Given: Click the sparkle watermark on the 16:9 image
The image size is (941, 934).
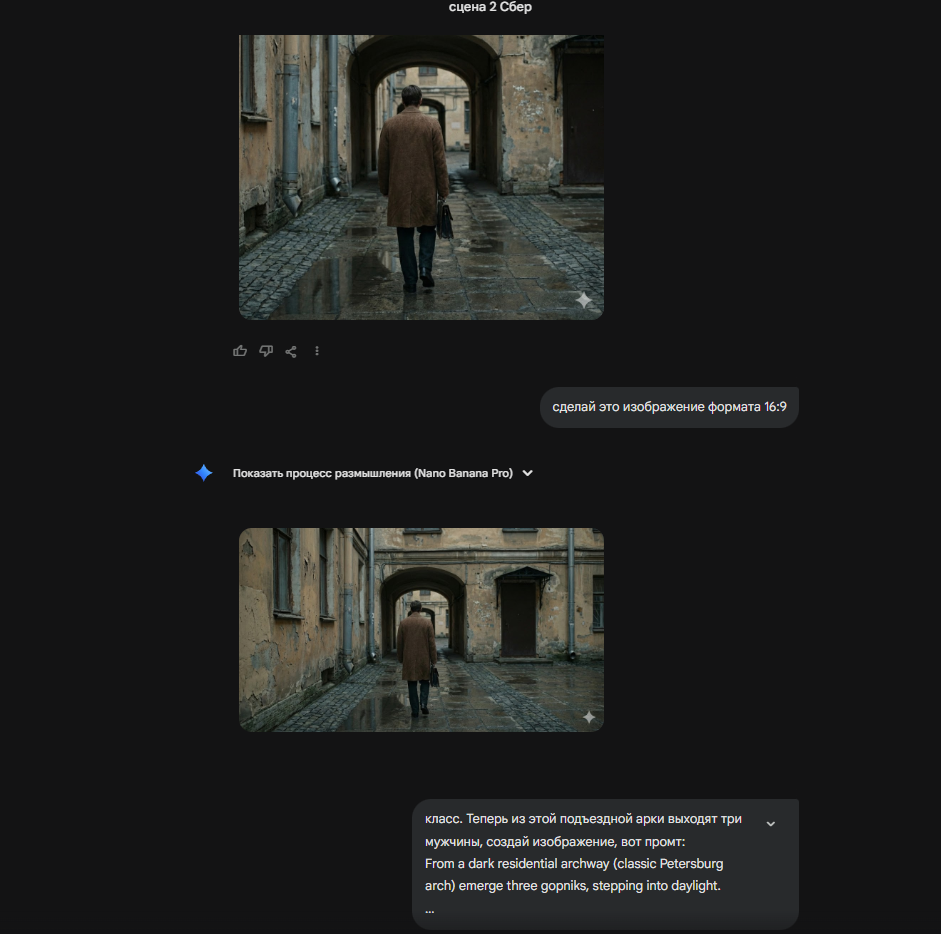Looking at the screenshot, I should (x=589, y=717).
